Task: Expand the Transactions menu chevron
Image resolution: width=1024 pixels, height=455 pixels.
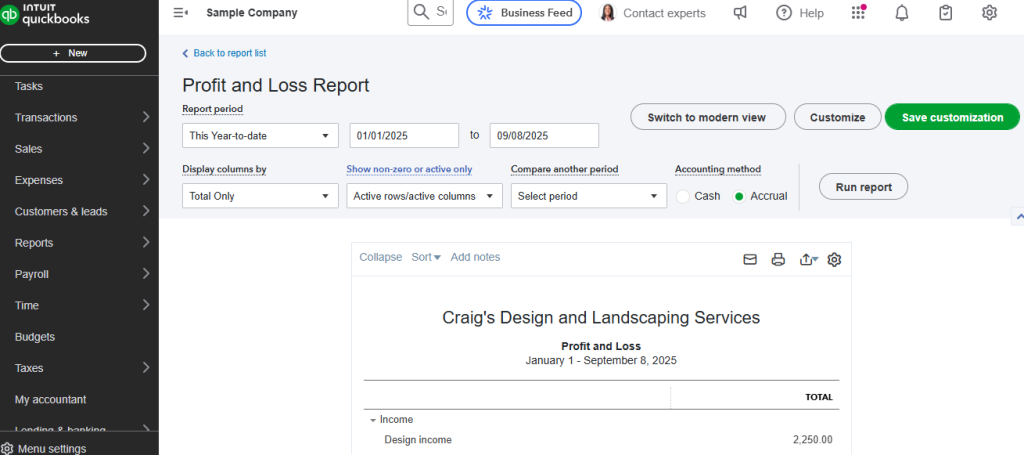Action: (146, 118)
